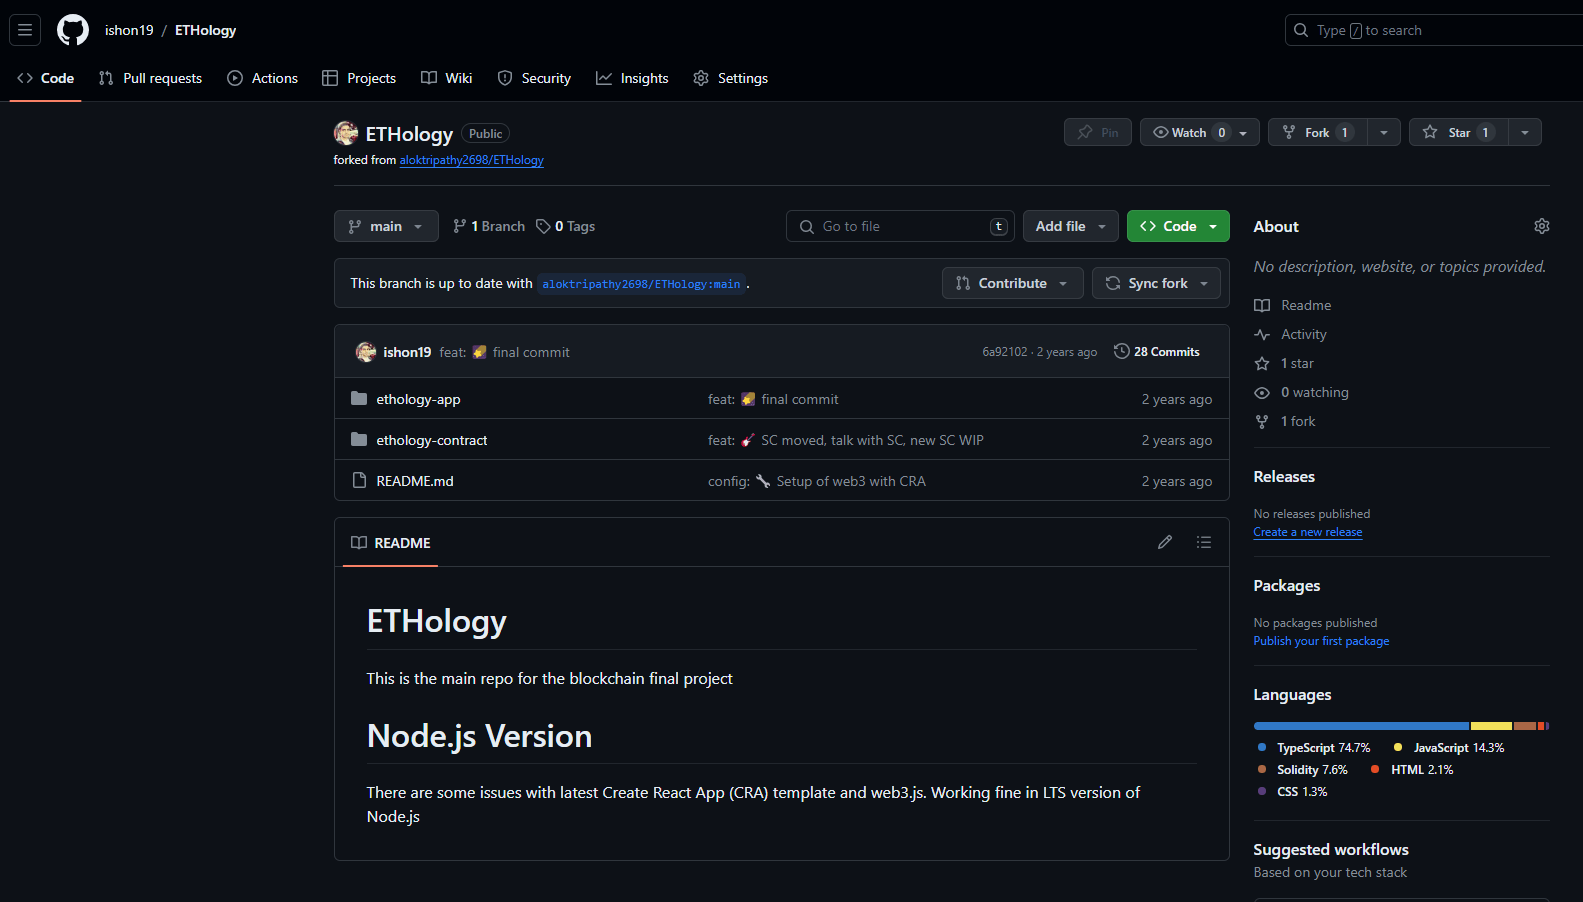Open aloktripathy2698/ETHology:main branch link

click(641, 284)
